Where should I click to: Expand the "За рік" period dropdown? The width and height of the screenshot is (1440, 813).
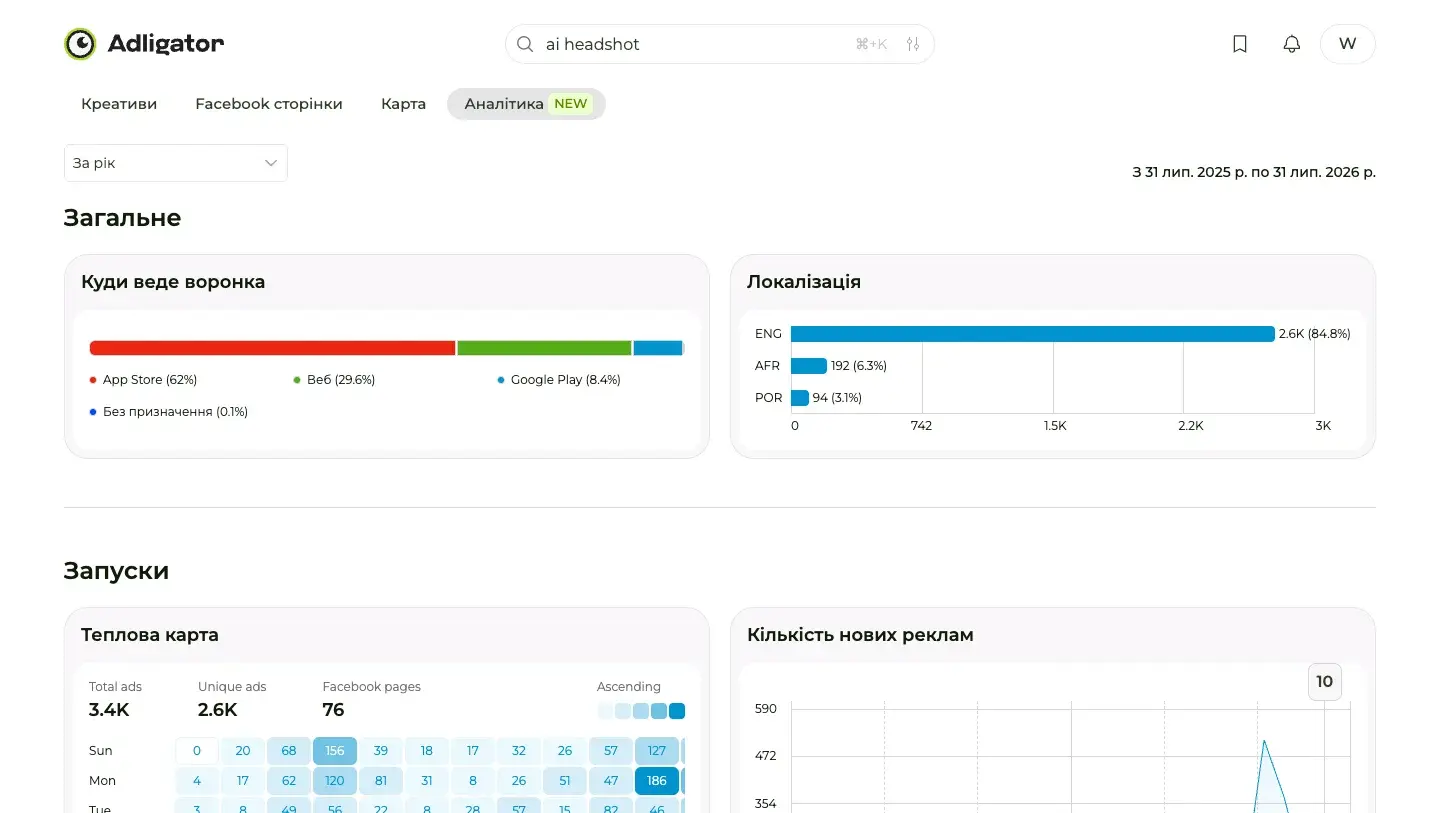pos(176,163)
